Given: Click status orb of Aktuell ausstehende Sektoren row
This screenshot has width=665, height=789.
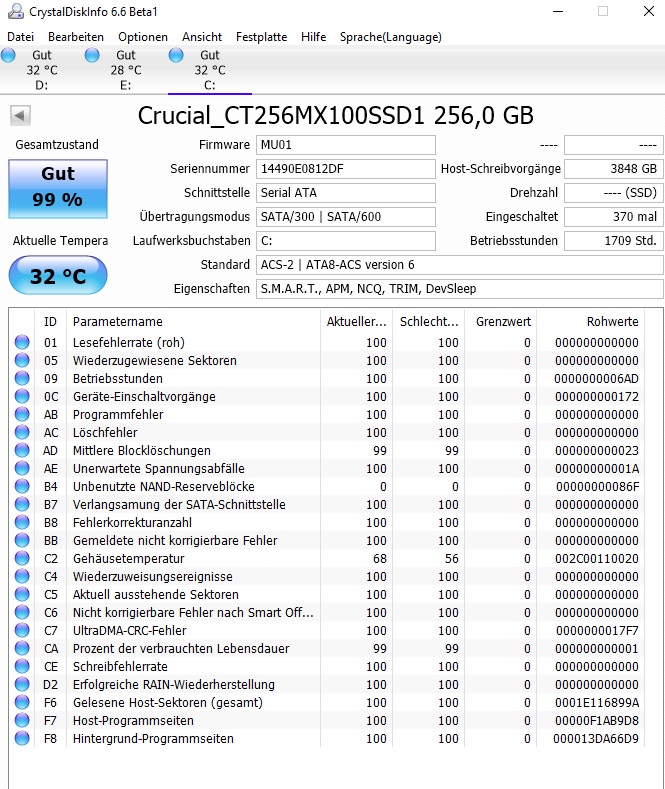Looking at the screenshot, I should (x=22, y=594).
